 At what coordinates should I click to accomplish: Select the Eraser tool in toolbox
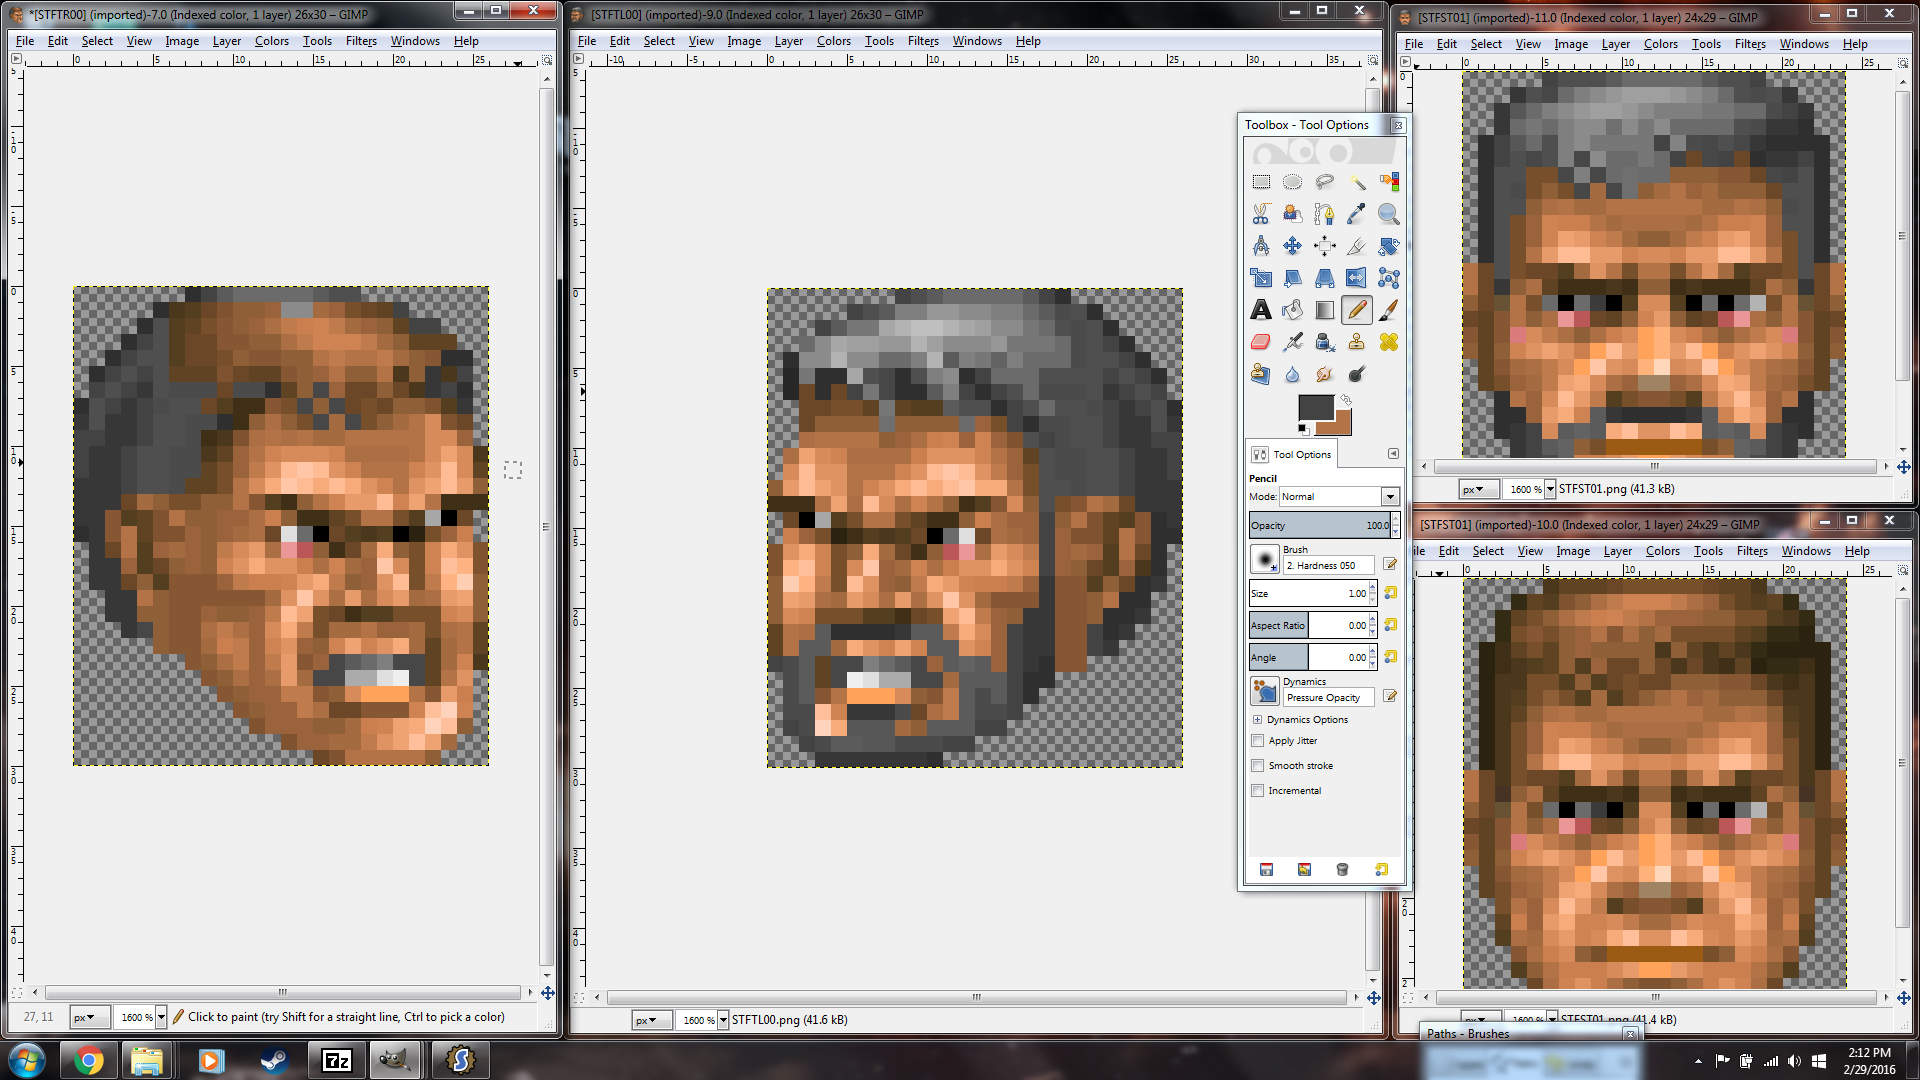pyautogui.click(x=1260, y=342)
